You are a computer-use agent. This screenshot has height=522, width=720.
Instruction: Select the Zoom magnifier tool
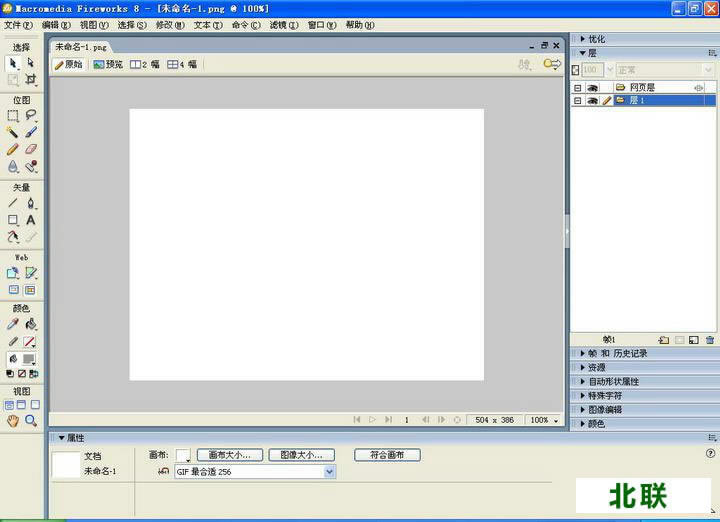(x=30, y=421)
